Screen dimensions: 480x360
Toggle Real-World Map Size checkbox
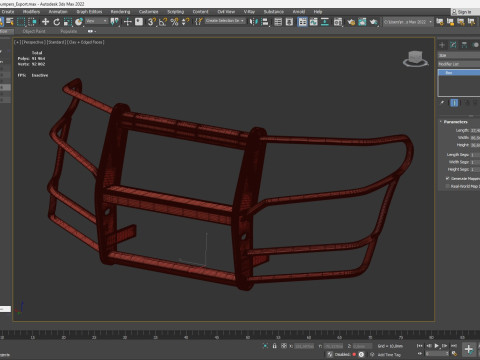(448, 186)
